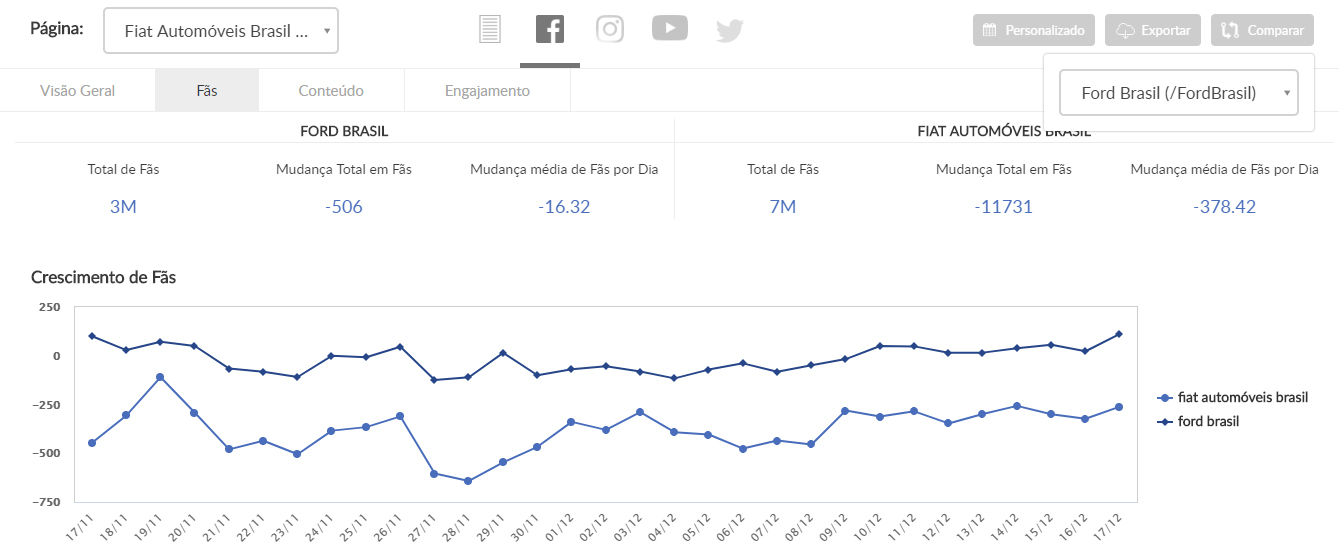Go to the Conteúdo tab
Viewport: 1339px width, 555px height.
tap(331, 91)
